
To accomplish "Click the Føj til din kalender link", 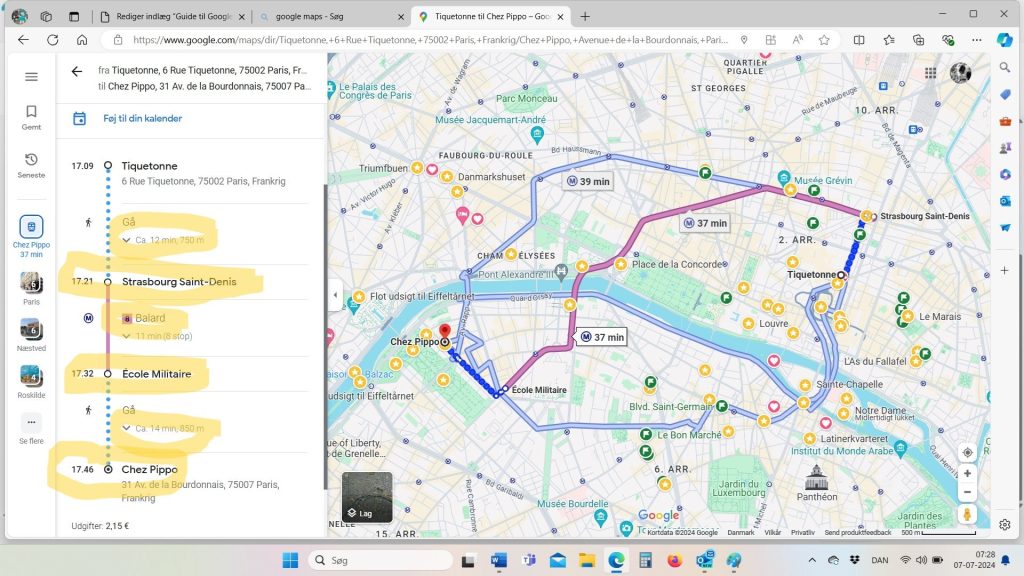I will click(x=142, y=118).
